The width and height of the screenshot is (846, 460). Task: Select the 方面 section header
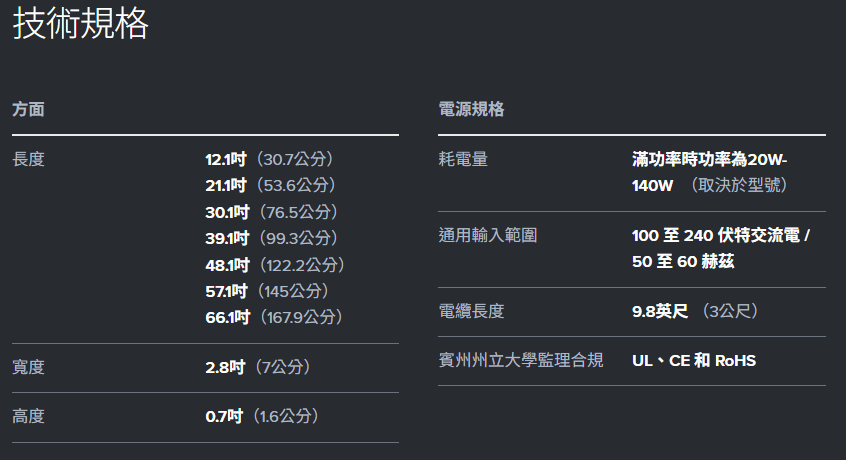(x=28, y=109)
